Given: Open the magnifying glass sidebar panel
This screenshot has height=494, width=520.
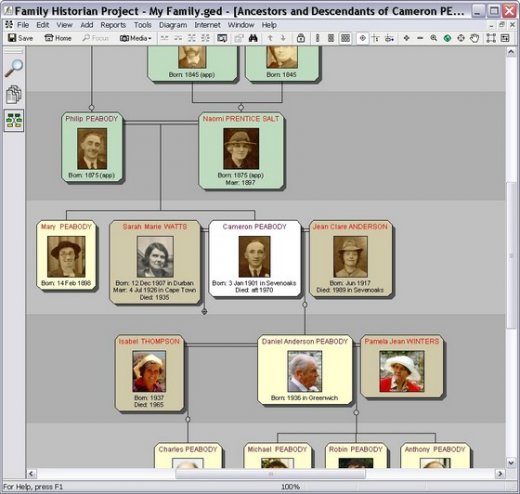Looking at the screenshot, I should pos(14,68).
